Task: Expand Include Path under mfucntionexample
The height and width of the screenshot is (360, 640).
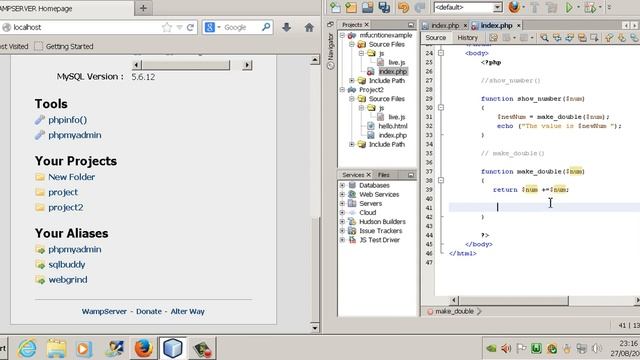Action: click(x=352, y=81)
